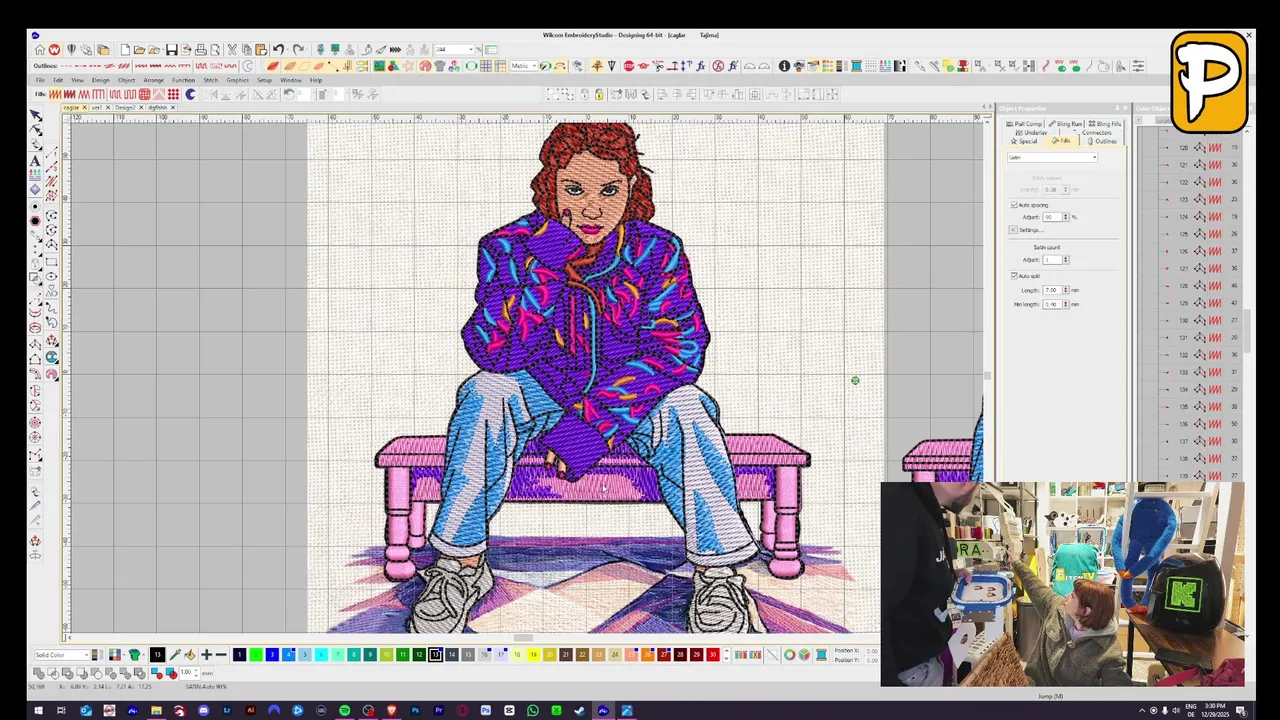Open the File menu
1280x720 pixels.
click(x=40, y=80)
